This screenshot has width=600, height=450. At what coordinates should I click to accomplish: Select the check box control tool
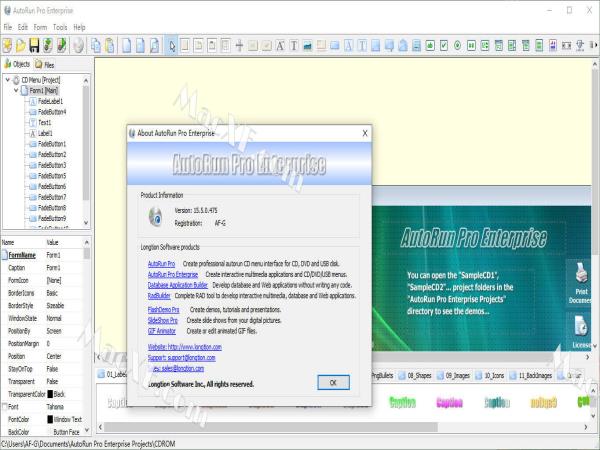443,46
